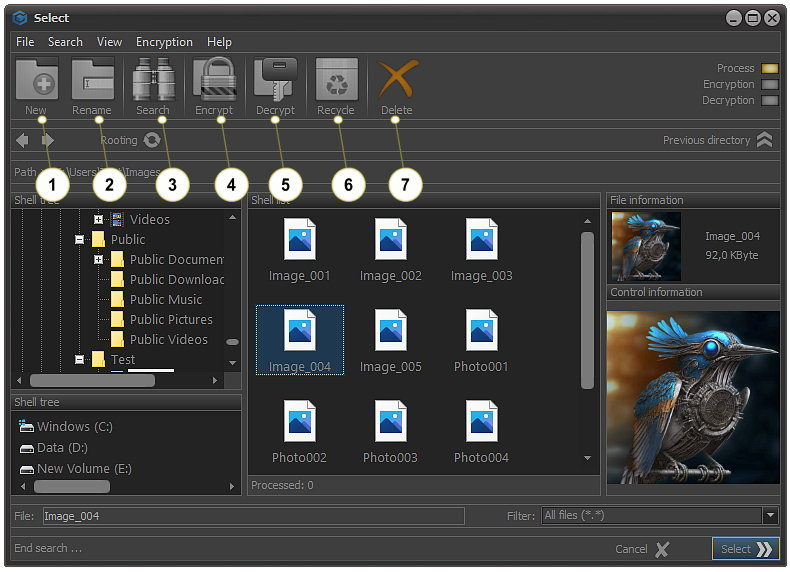Select the Windows (C:) drive
790x572 pixels.
66,427
